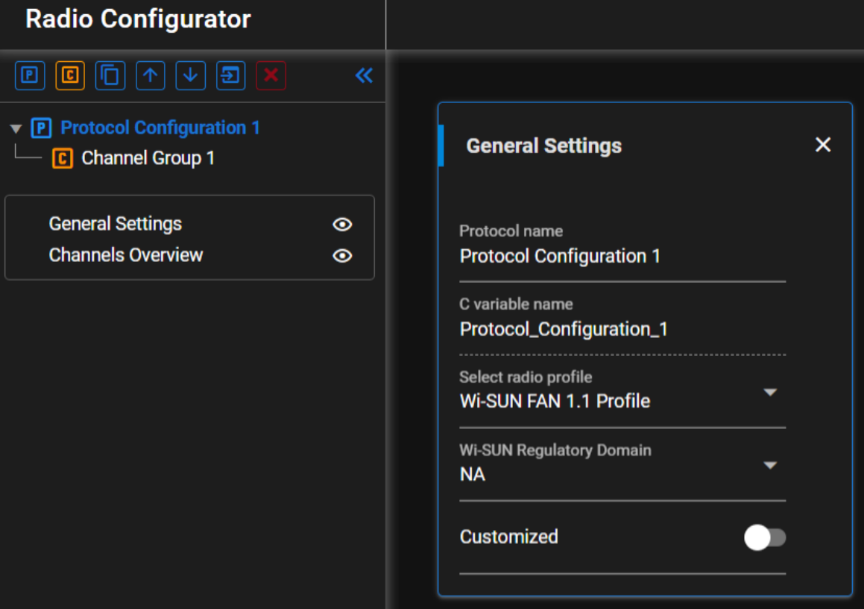Click the Wi-SUN FAN 1.1 Profile value

(x=555, y=401)
